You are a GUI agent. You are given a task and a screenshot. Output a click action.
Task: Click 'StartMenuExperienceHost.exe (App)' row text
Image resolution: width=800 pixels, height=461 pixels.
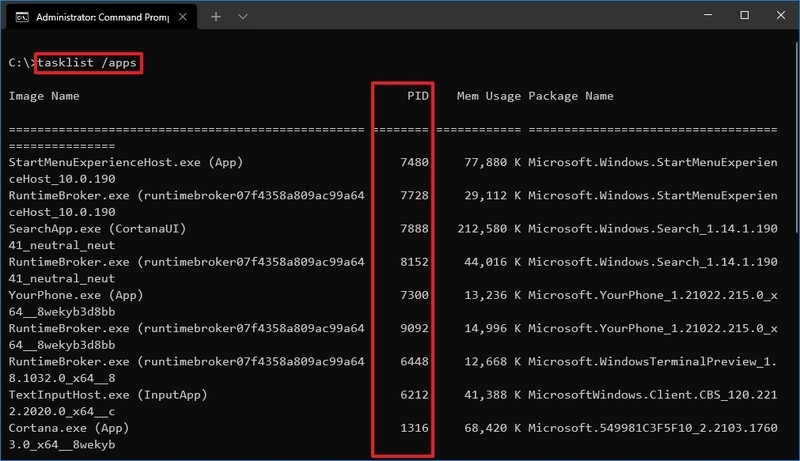(x=126, y=162)
